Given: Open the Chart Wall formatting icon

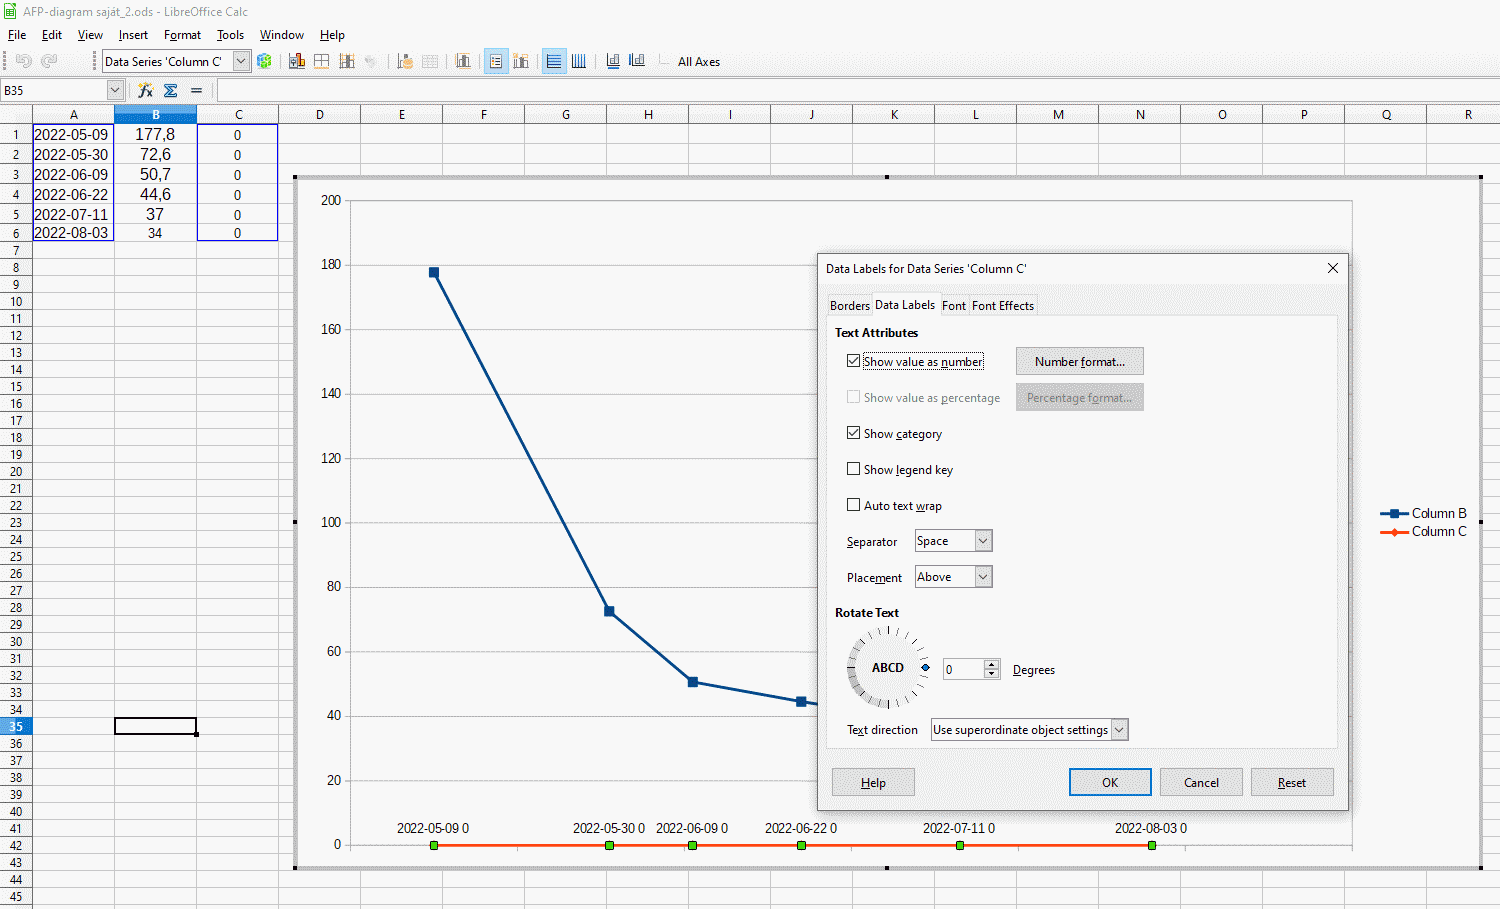Looking at the screenshot, I should [x=347, y=61].
